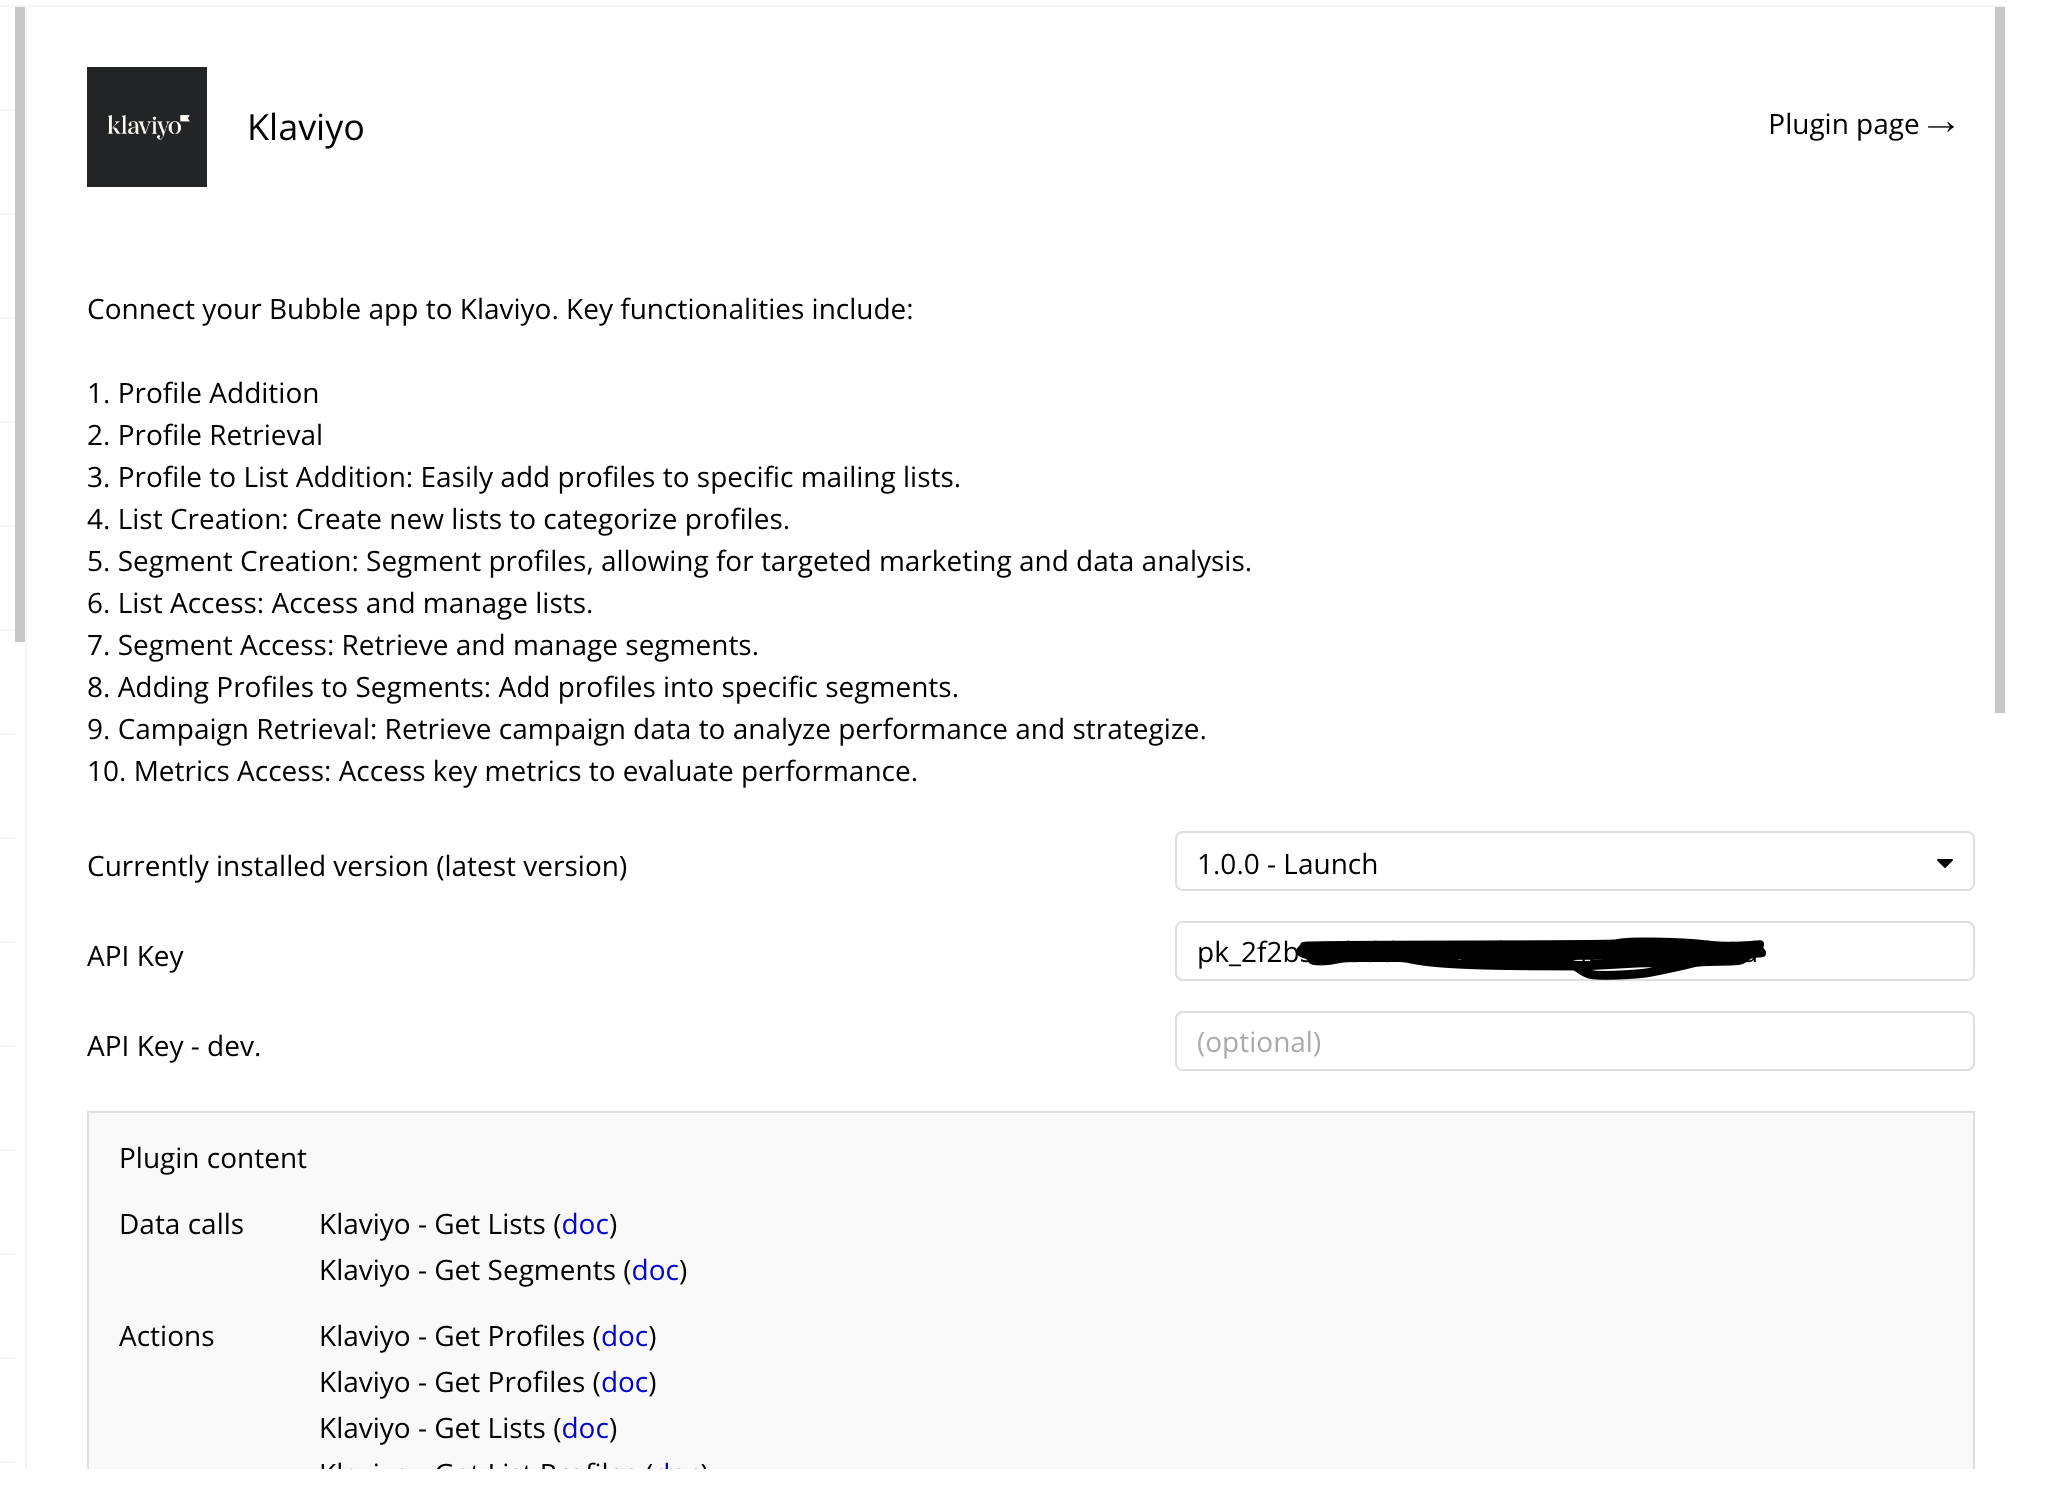Click the 'Plugin content' heading
Screen dimensions: 2057x1489
point(213,1158)
